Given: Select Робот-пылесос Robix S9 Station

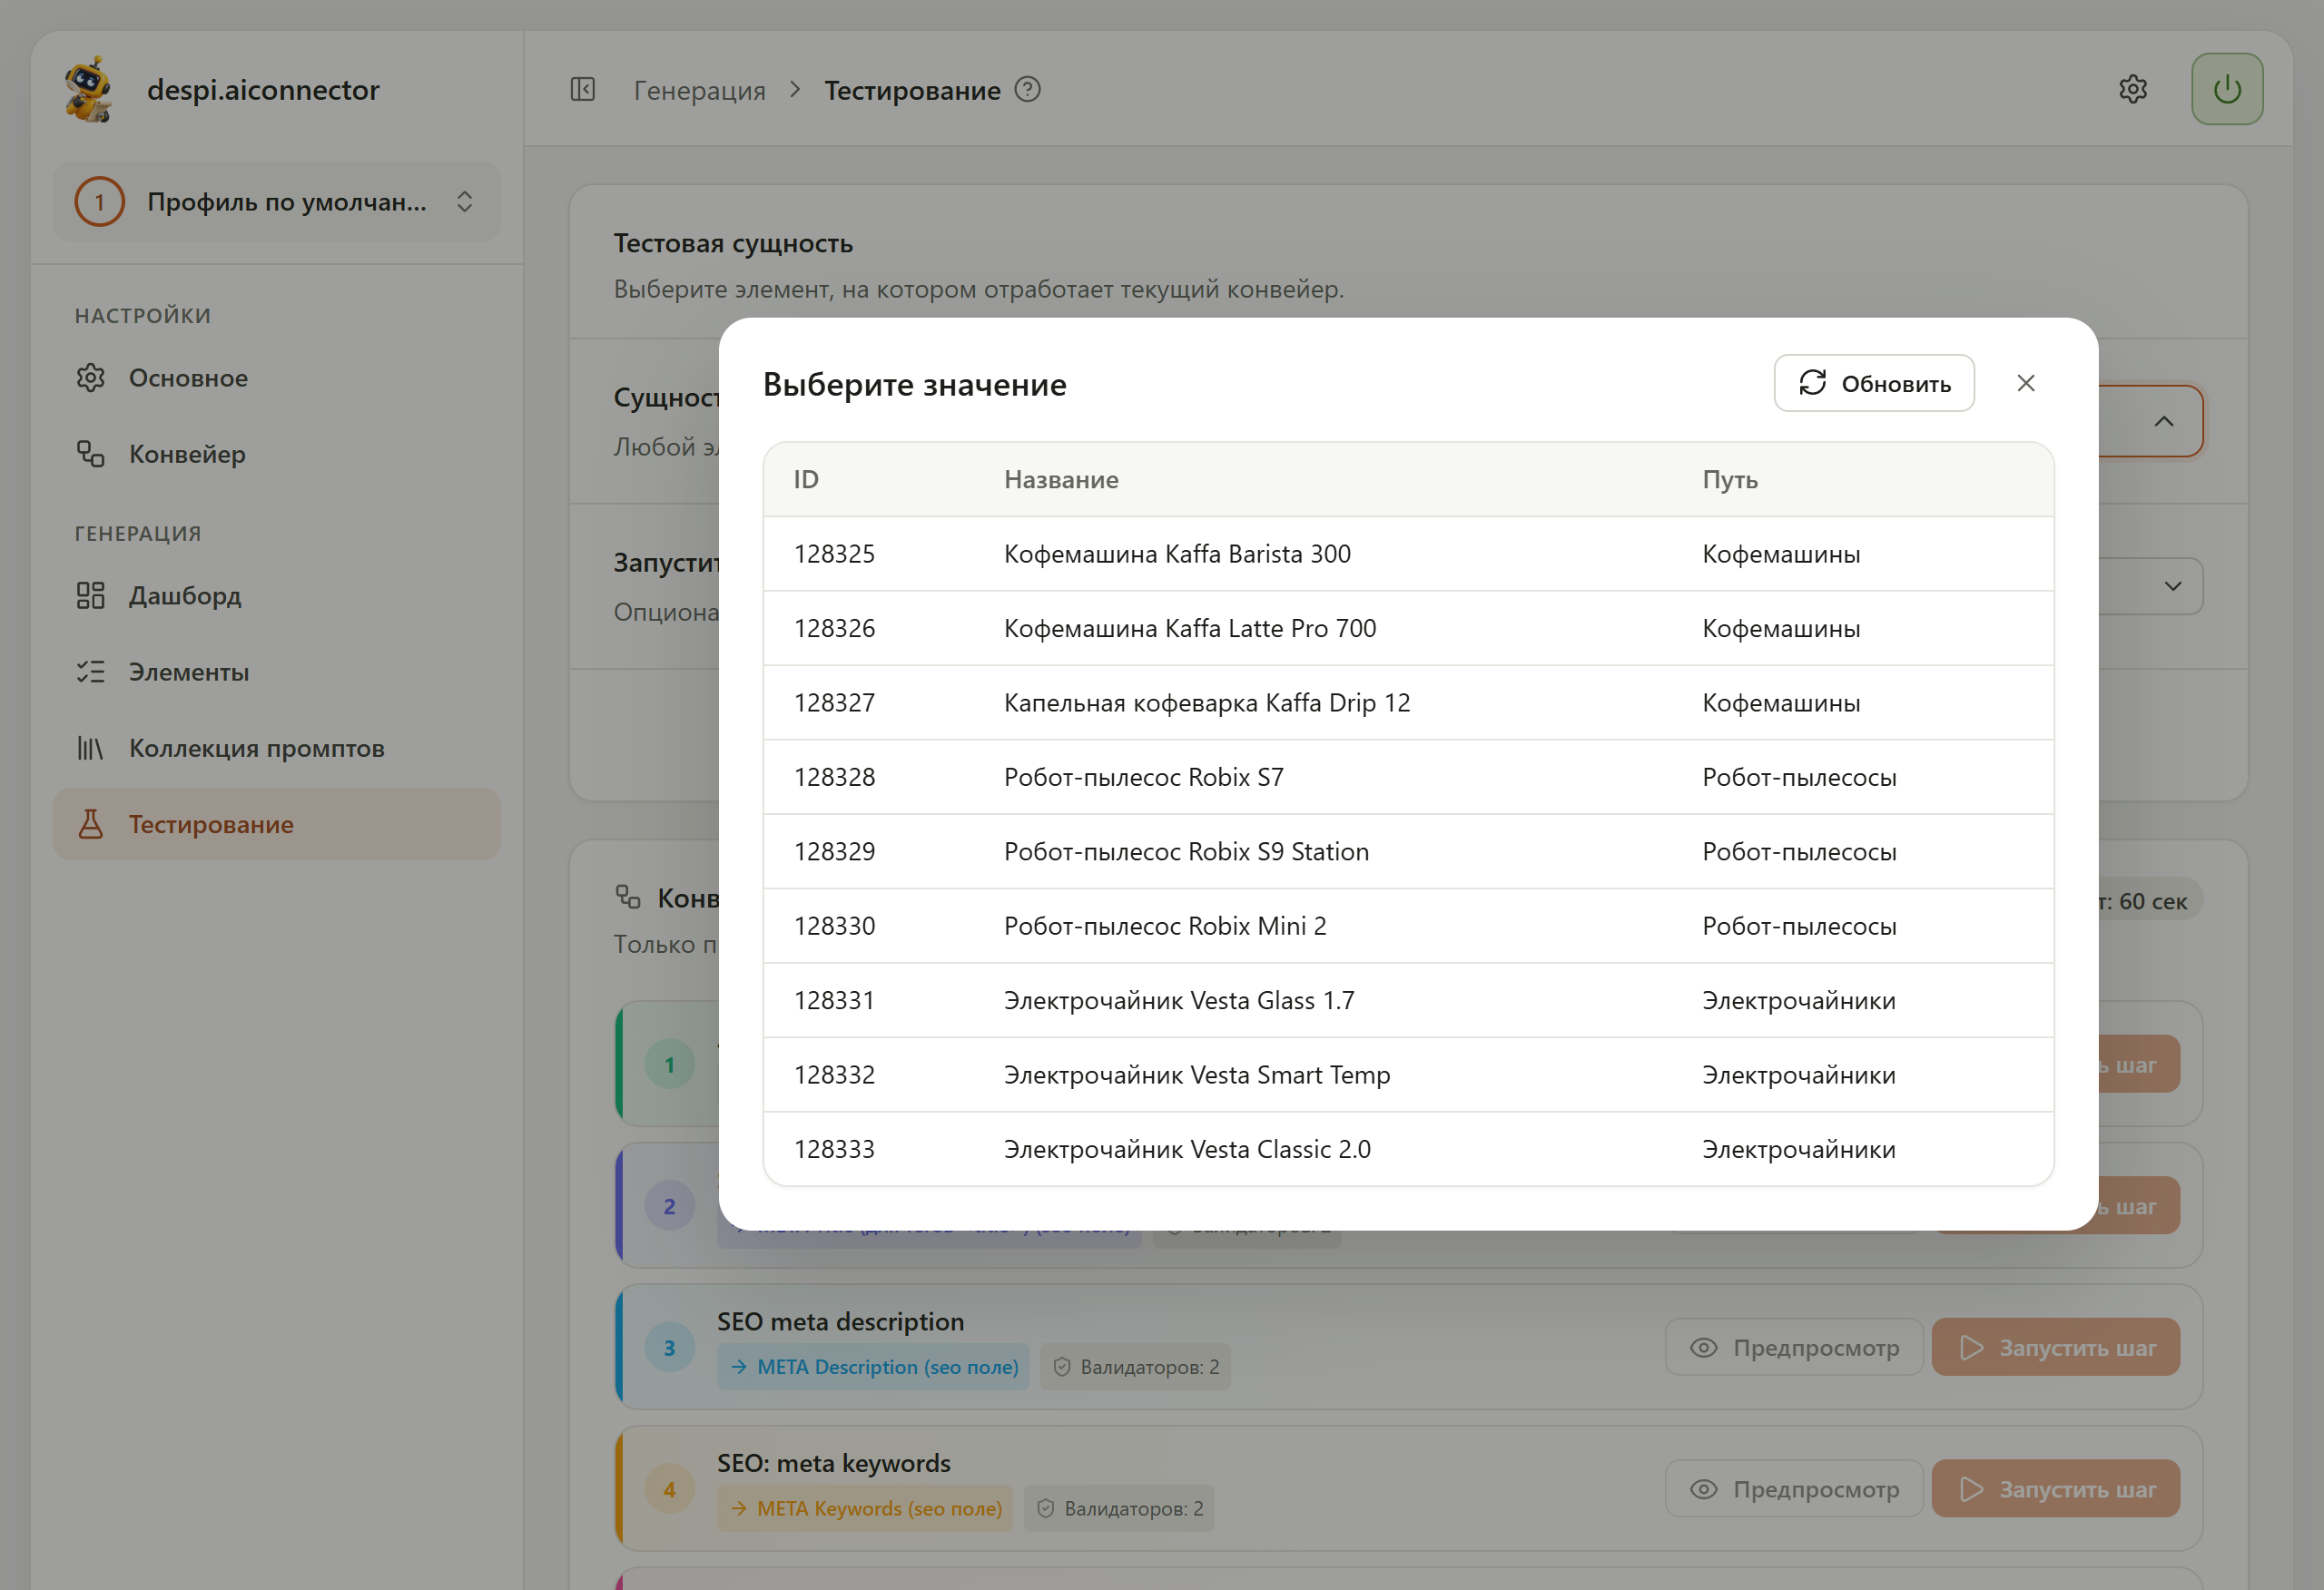Looking at the screenshot, I should pos(1408,852).
